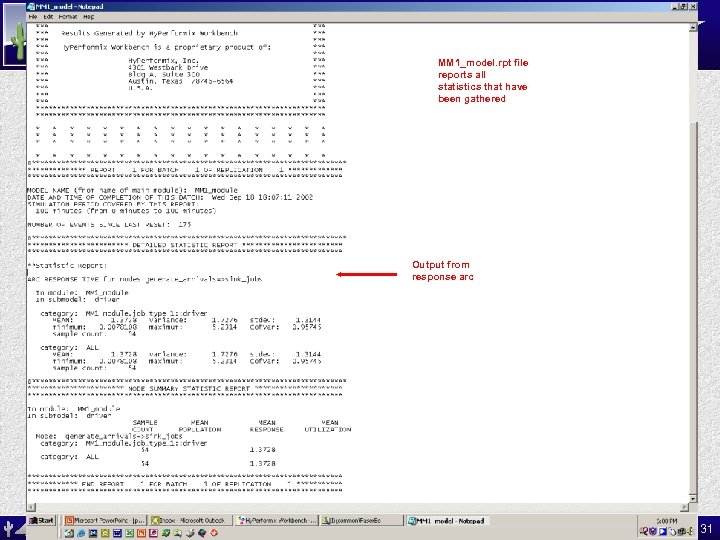Click 'NUMBER OF EVENTS SINCE LAST RESET: 175'

coord(109,225)
